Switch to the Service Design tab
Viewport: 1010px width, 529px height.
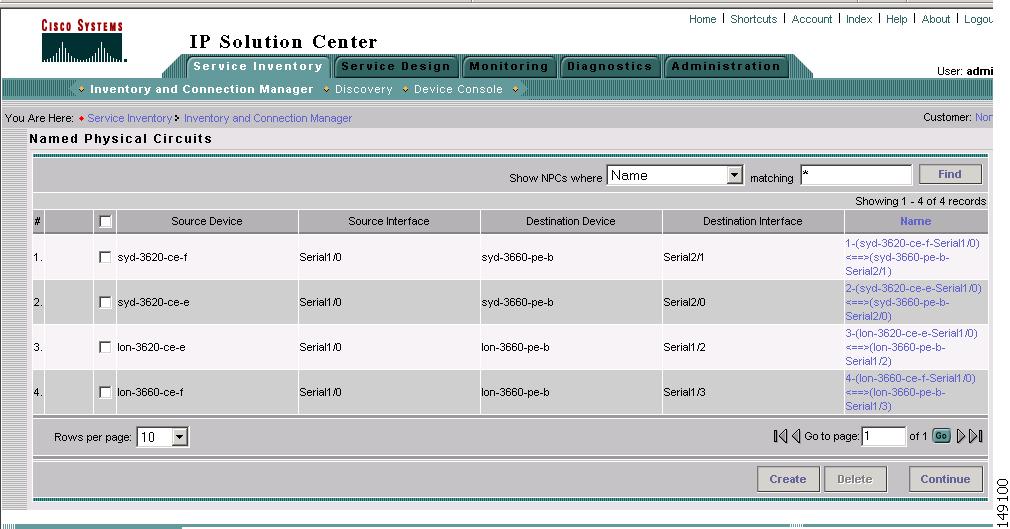click(x=395, y=66)
